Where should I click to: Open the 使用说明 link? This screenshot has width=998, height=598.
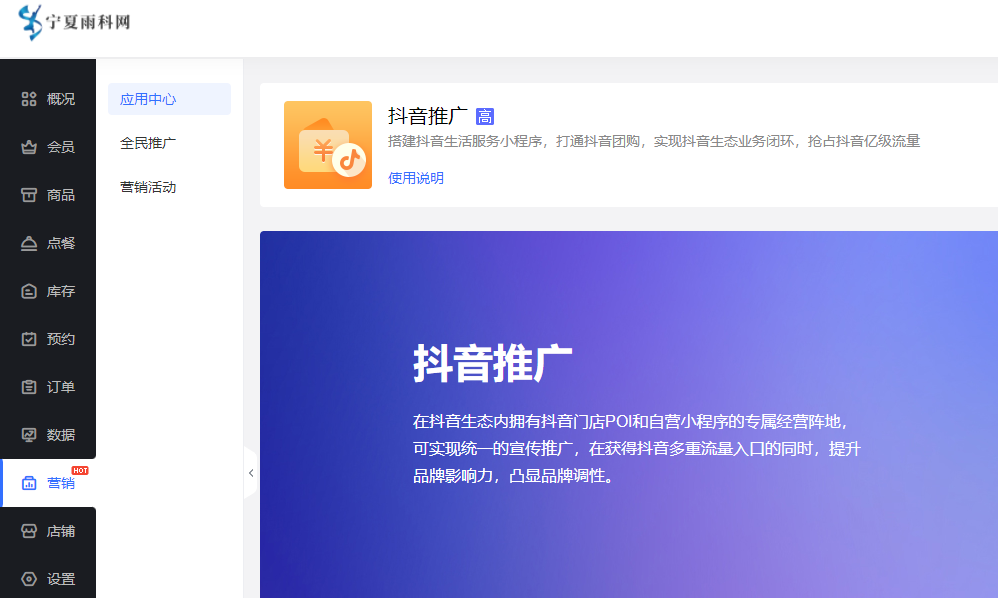[x=416, y=178]
